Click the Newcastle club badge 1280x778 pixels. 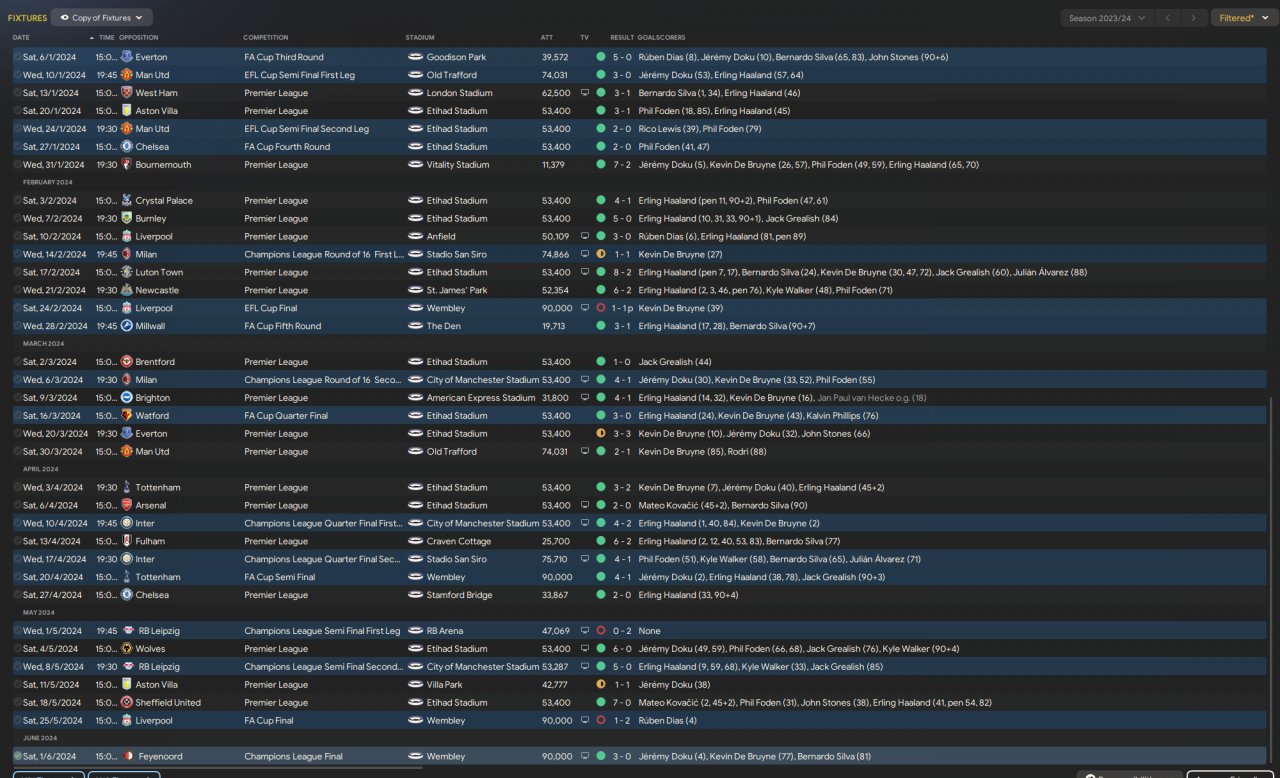tap(127, 291)
